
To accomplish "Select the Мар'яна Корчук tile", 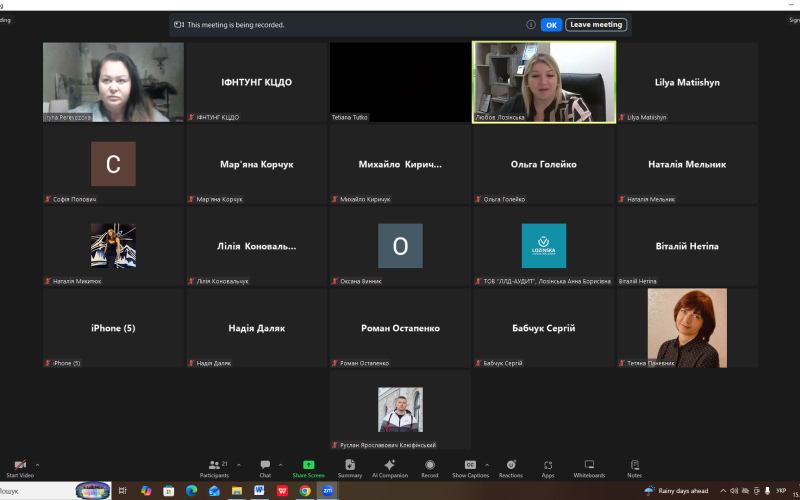I will pos(257,164).
